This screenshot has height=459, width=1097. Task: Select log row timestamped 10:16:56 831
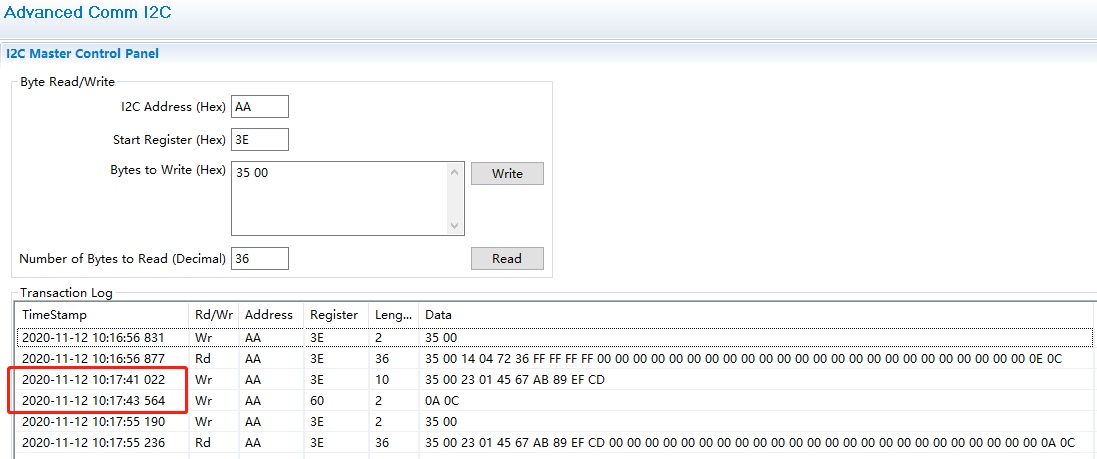tap(553, 337)
